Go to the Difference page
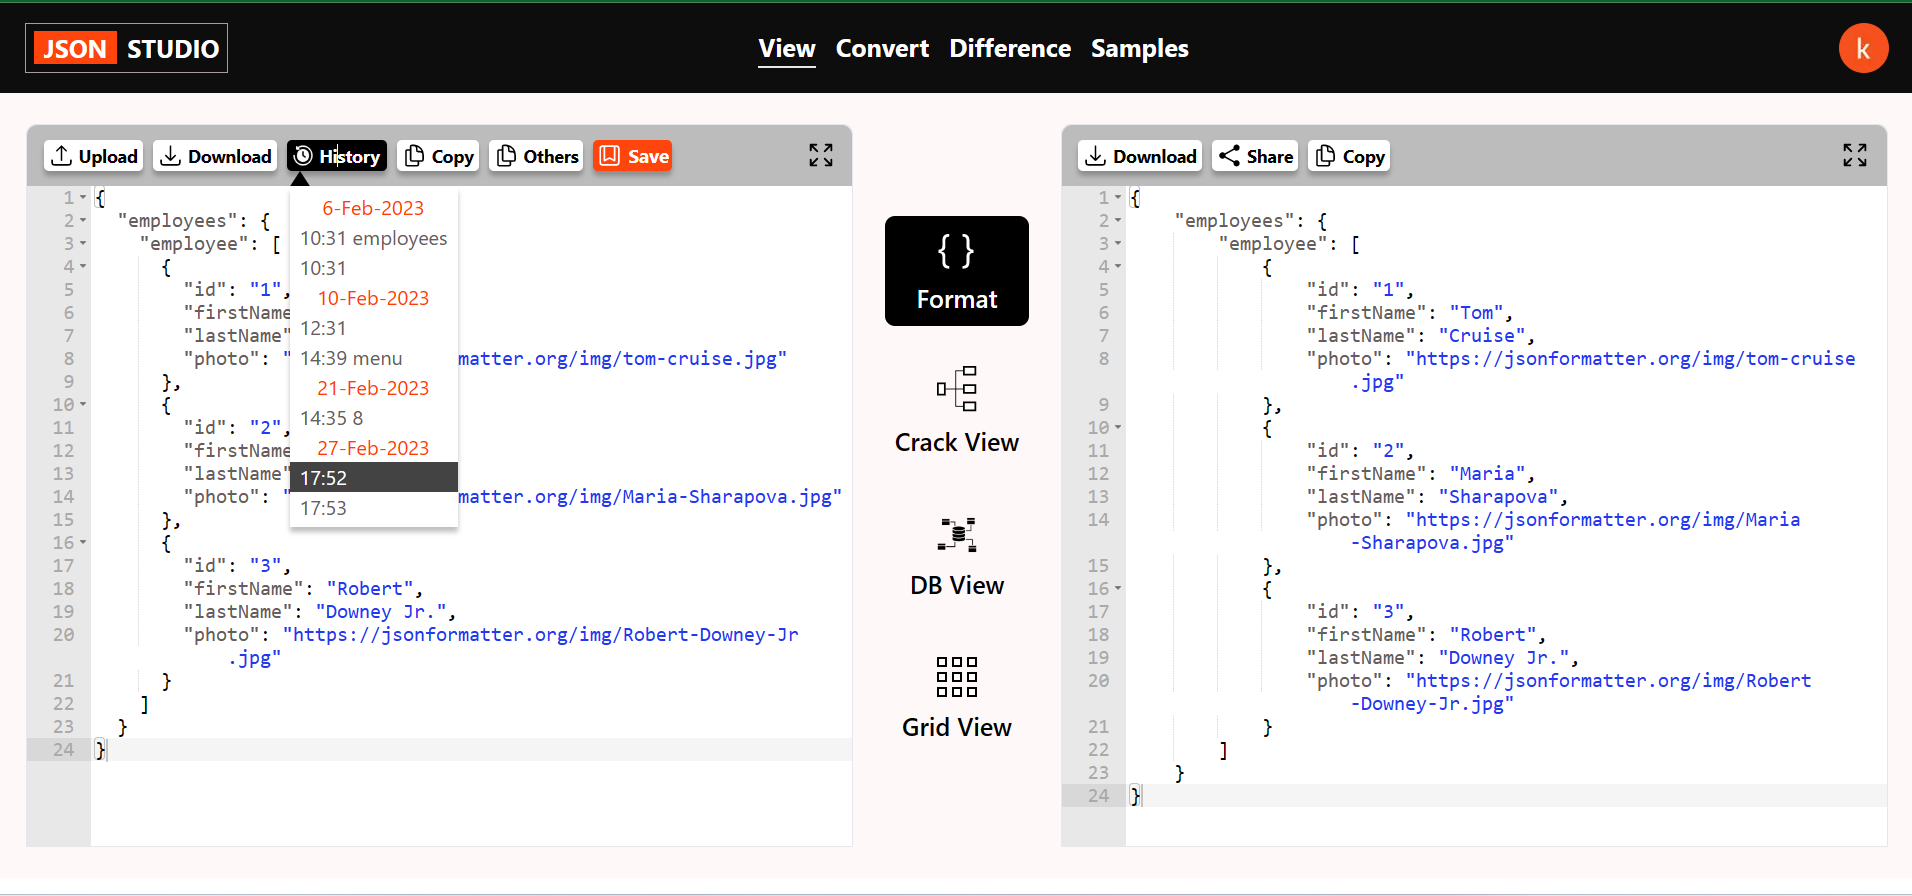Image resolution: width=1912 pixels, height=896 pixels. (x=1010, y=48)
